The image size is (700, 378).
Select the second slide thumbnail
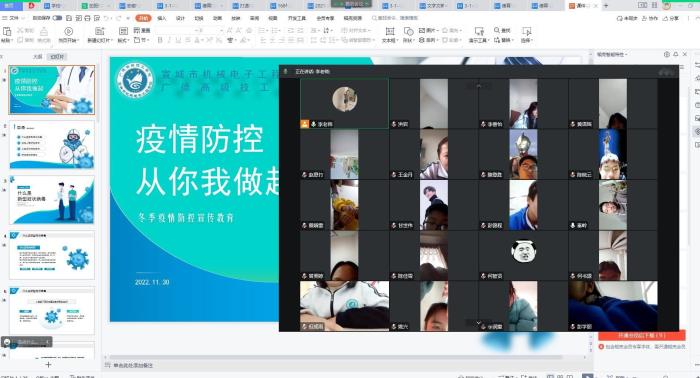(x=52, y=145)
